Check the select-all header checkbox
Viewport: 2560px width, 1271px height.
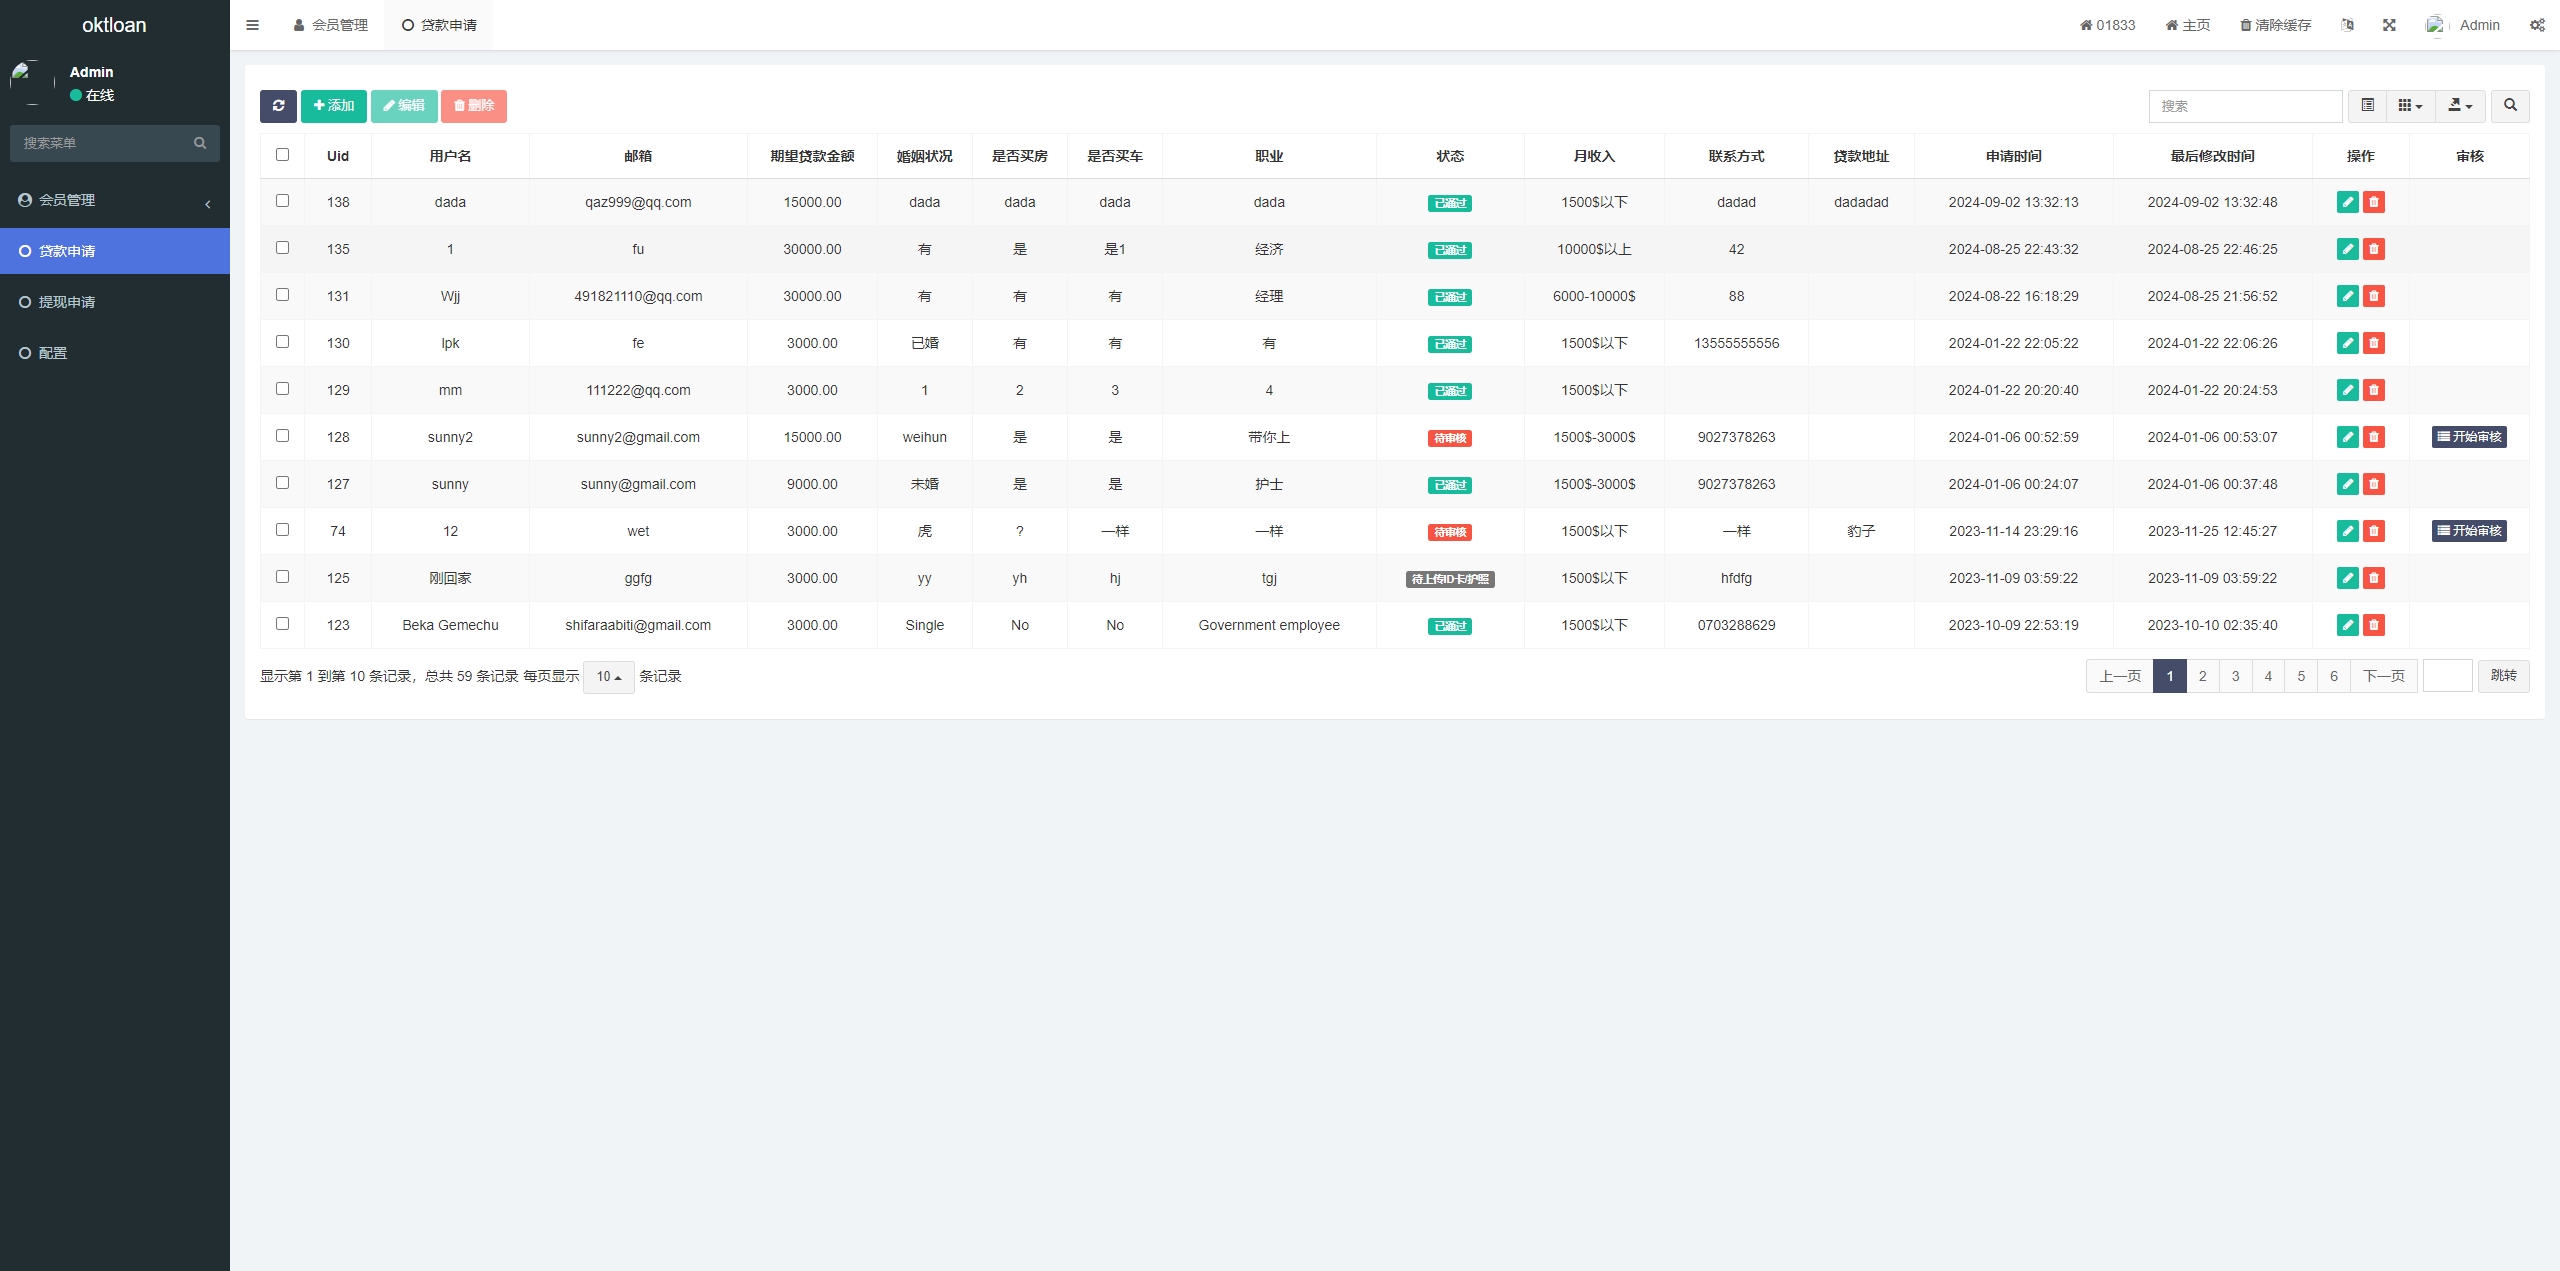pos(282,155)
